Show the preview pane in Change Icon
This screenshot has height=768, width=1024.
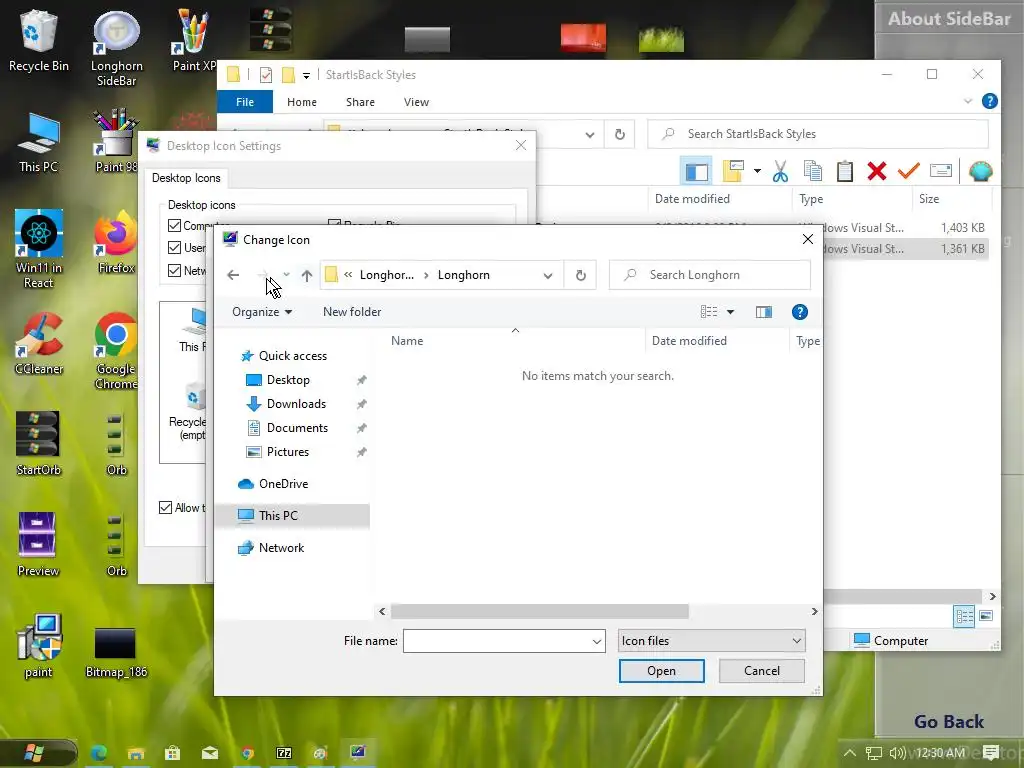[x=763, y=312]
